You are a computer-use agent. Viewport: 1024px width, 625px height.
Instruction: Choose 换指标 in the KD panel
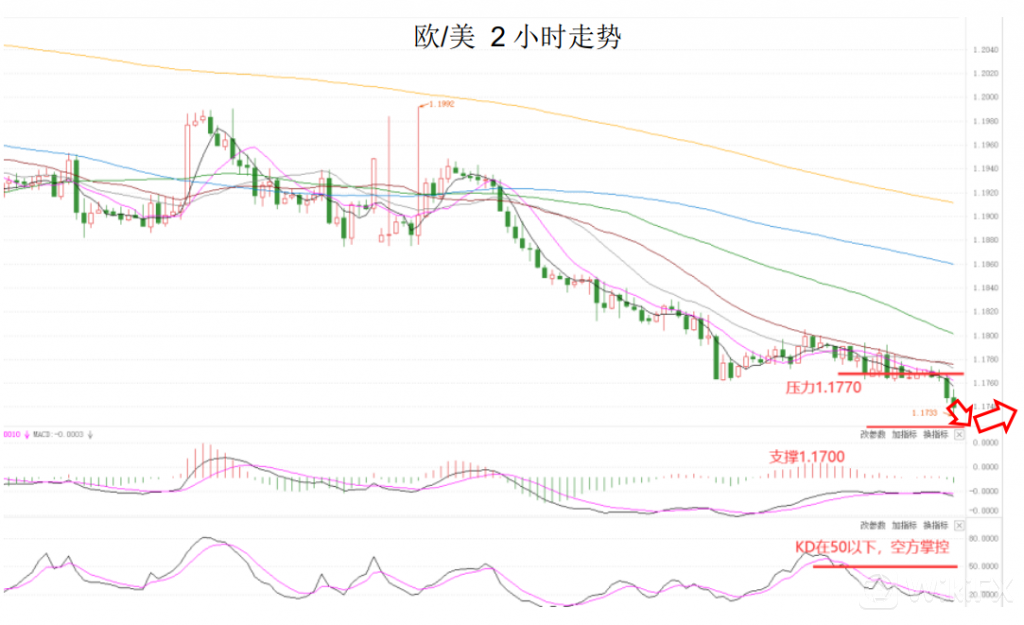pyautogui.click(x=936, y=525)
